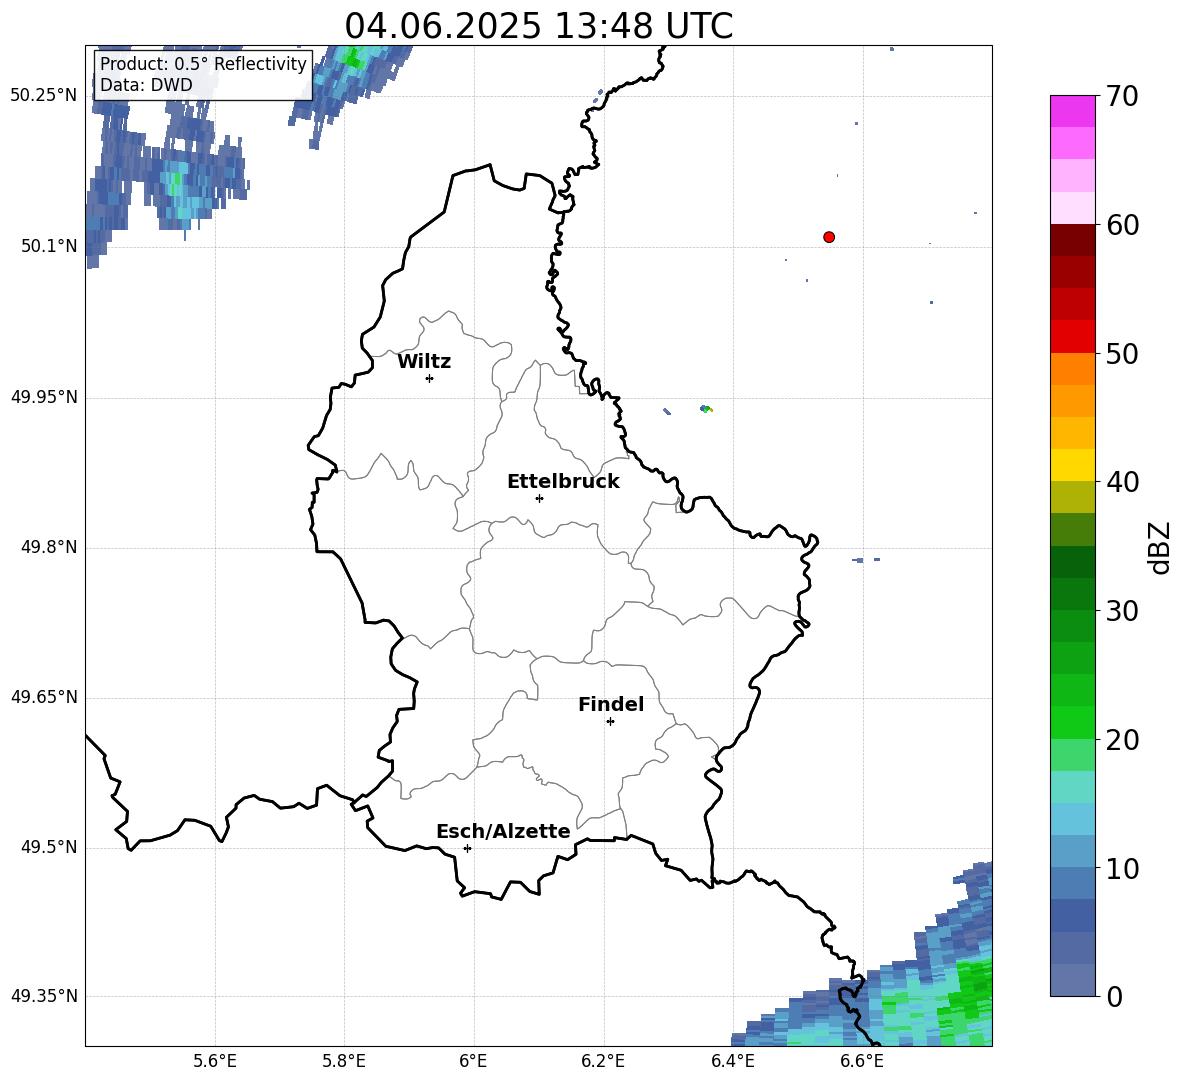Click the 6.6°E longitude label
This screenshot has width=1184, height=1081.
coord(862,1061)
